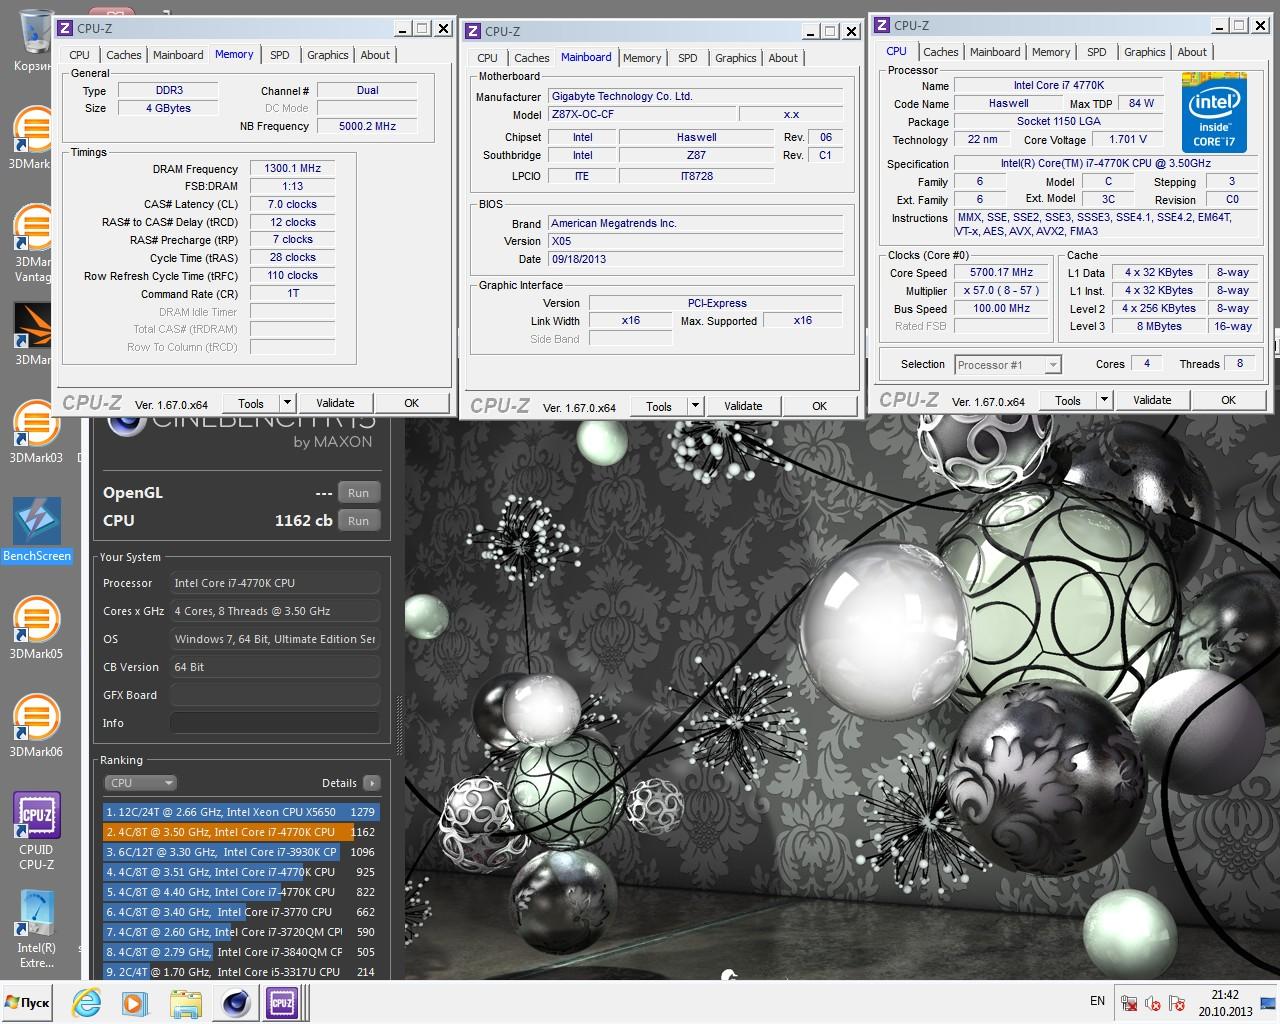This screenshot has height=1024, width=1280.
Task: Click Validate in CPU tab window
Action: coord(1152,400)
